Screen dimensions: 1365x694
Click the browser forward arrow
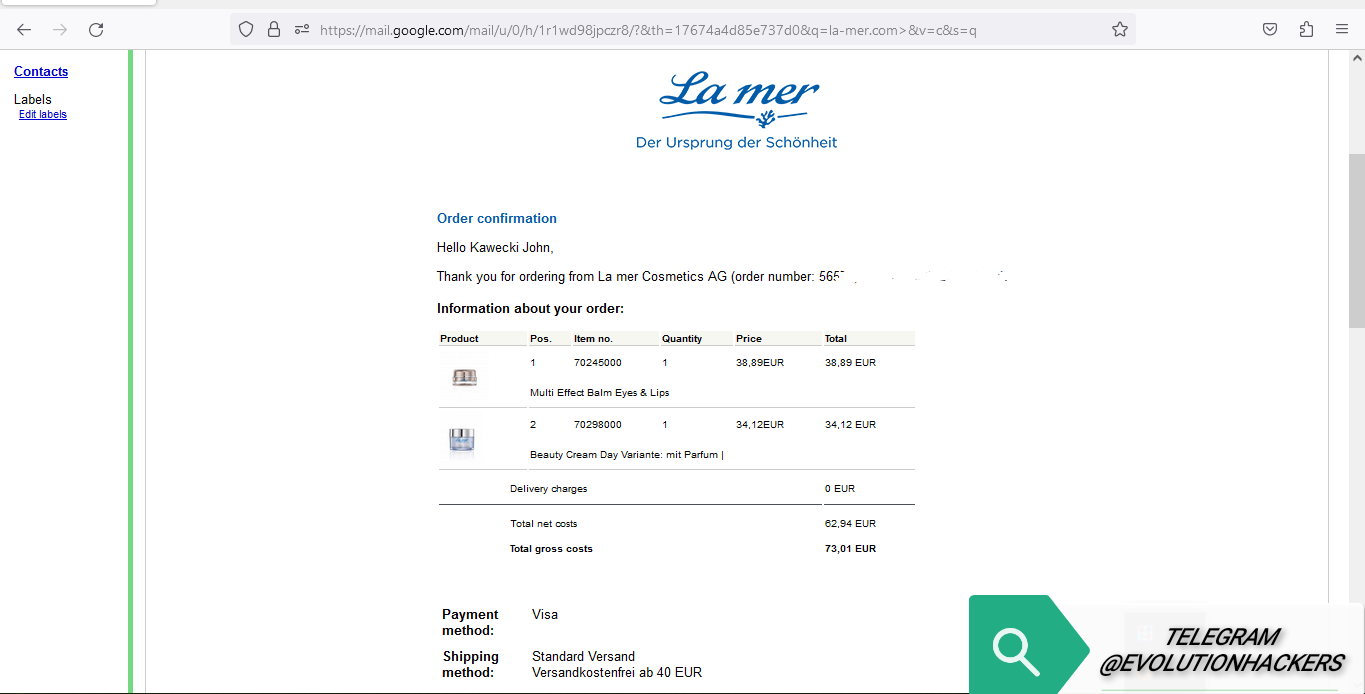pos(60,30)
